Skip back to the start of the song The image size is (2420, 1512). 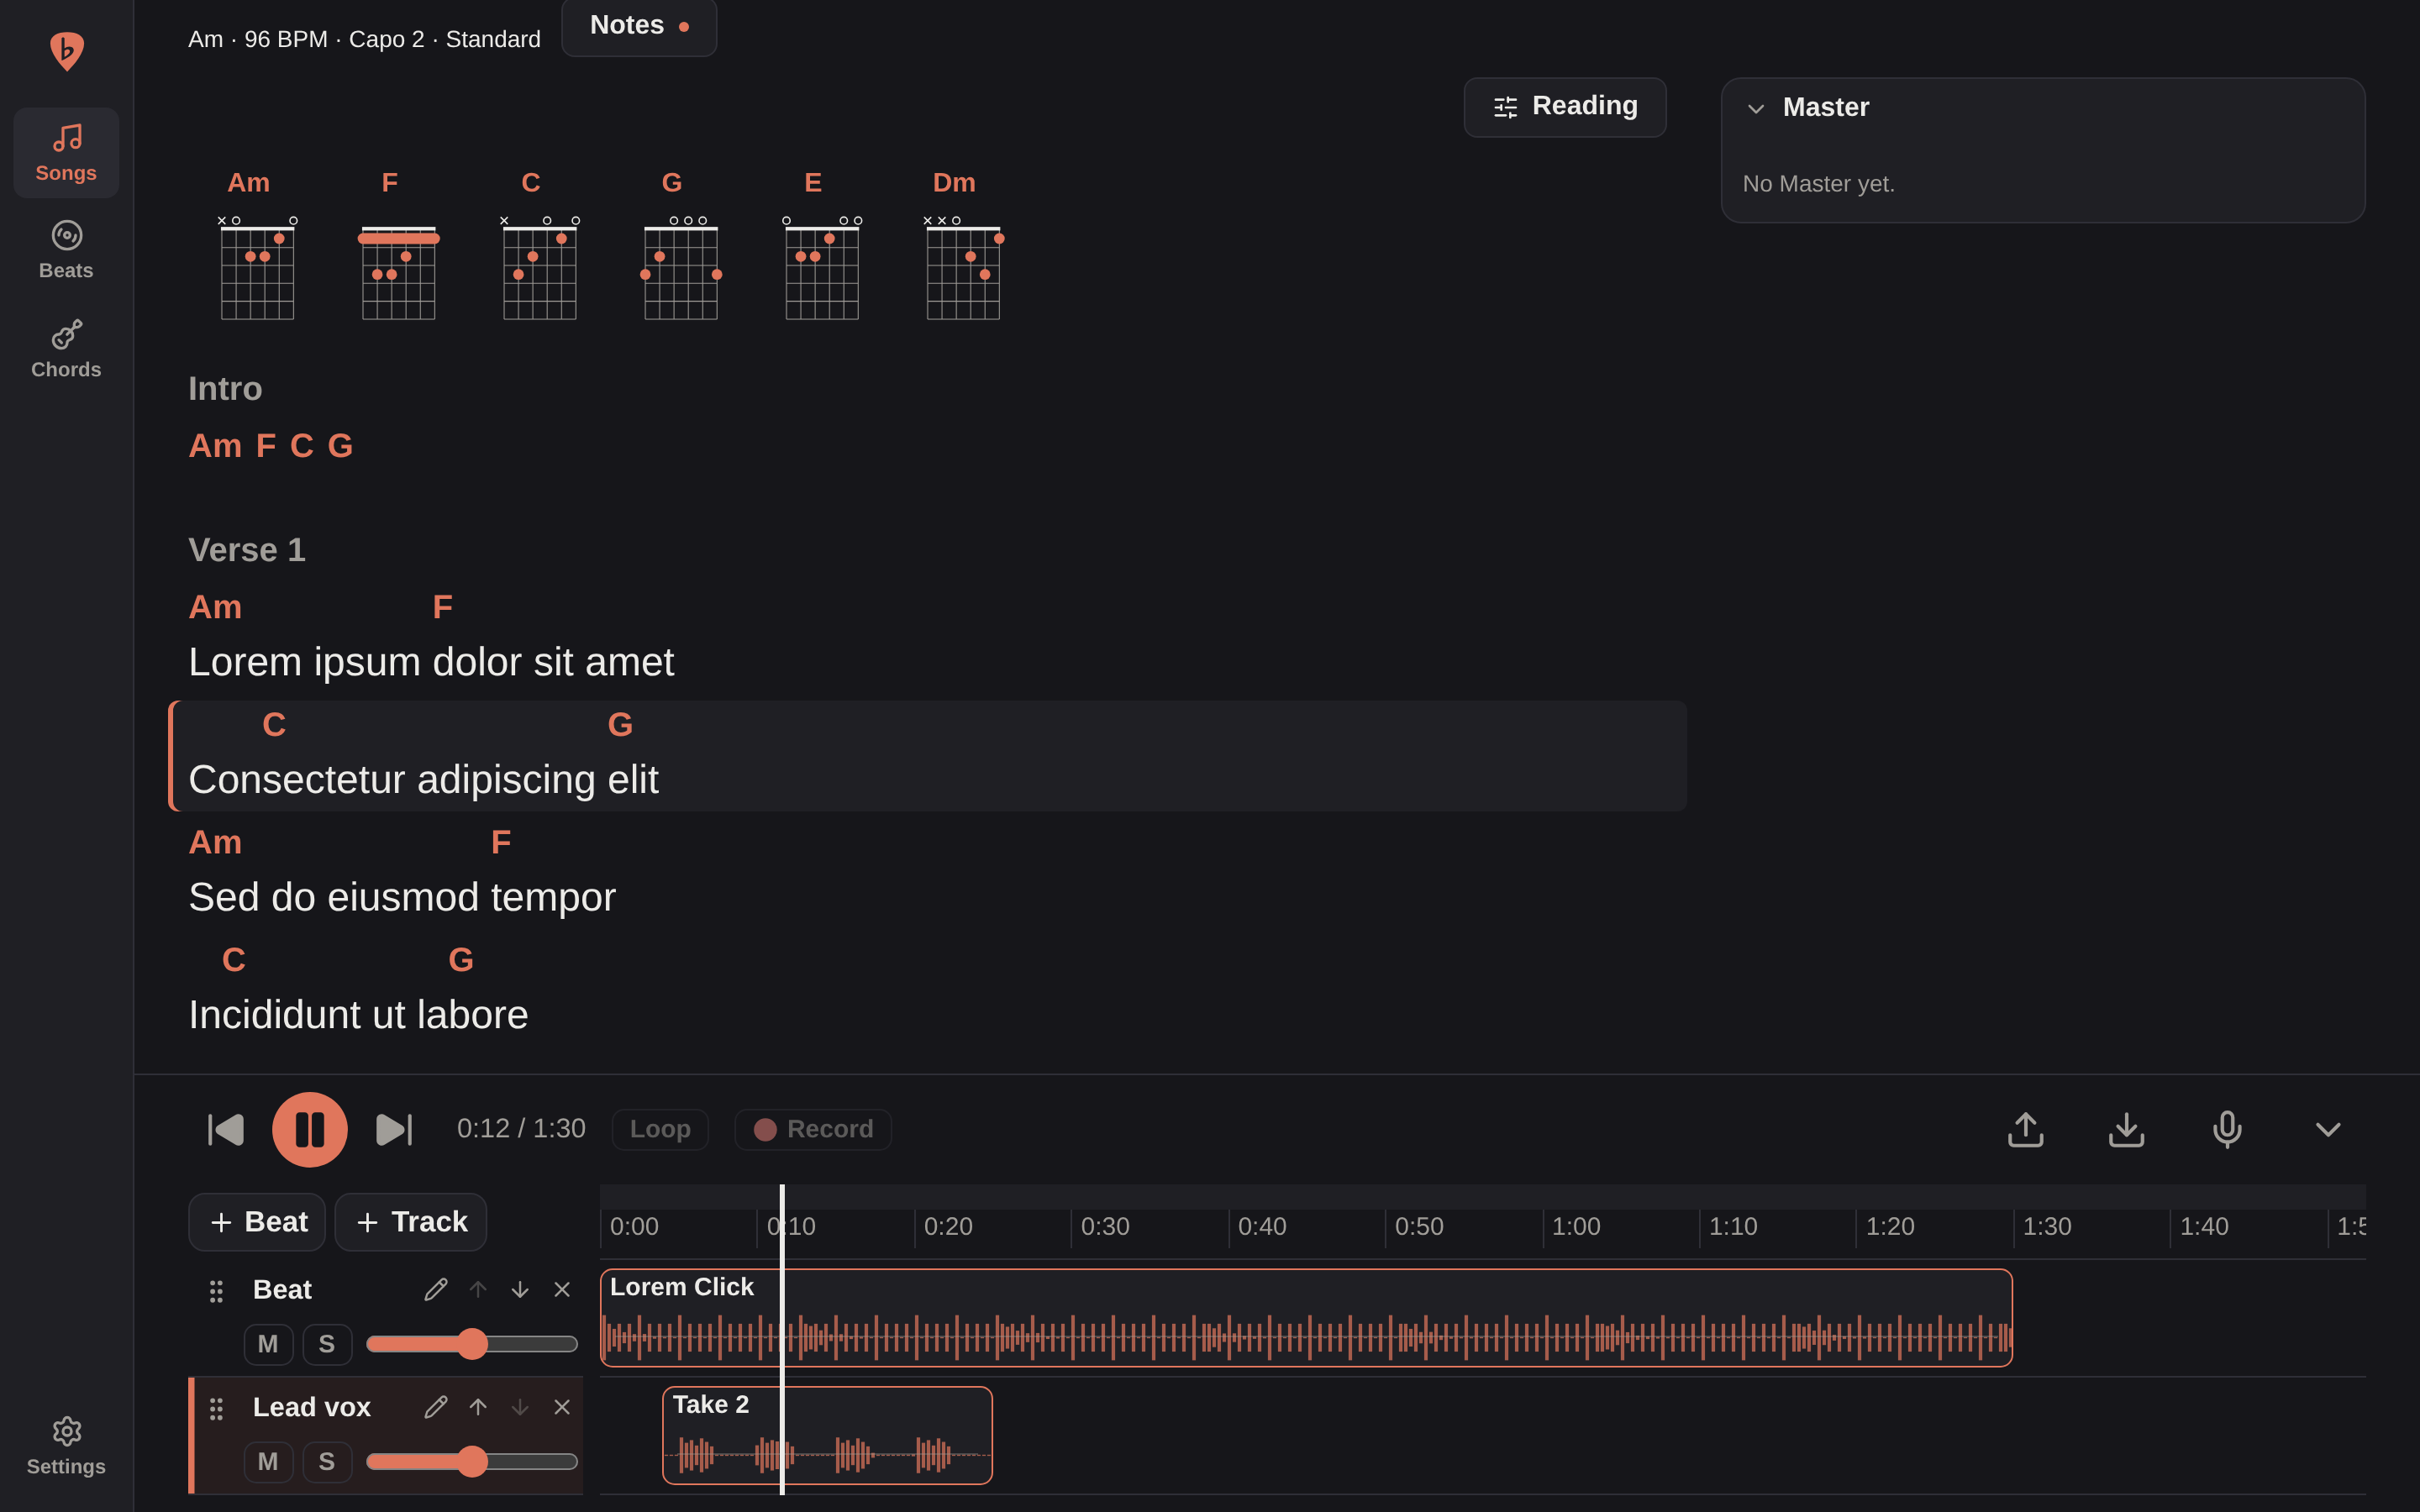click(226, 1129)
